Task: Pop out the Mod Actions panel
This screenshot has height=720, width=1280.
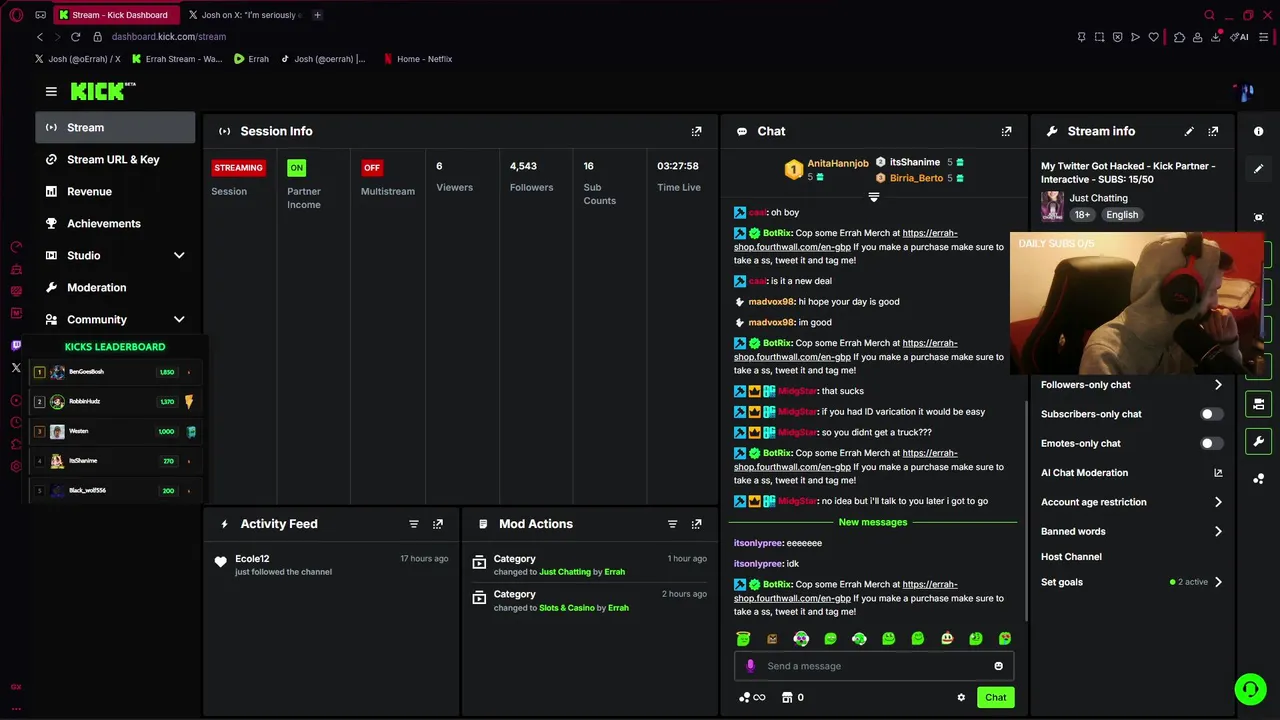Action: pos(696,524)
